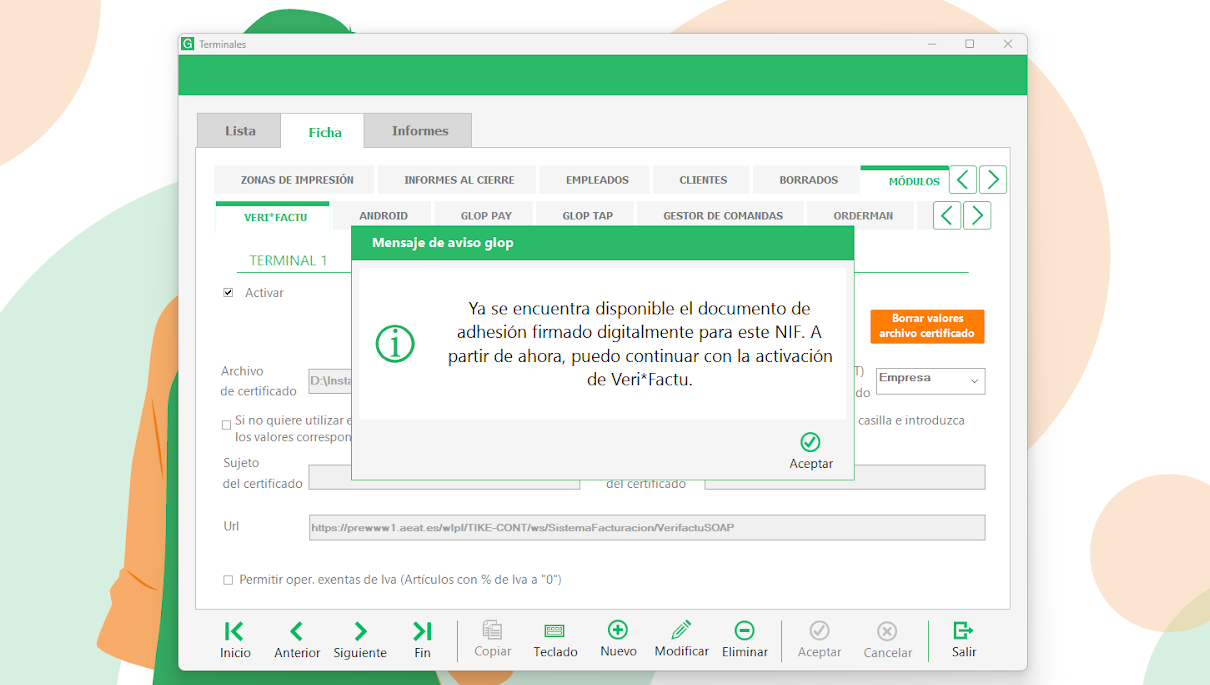The width and height of the screenshot is (1210, 685).
Task: Tick the 'Si no quiere utilizar' certificate checkbox
Action: [x=227, y=425]
